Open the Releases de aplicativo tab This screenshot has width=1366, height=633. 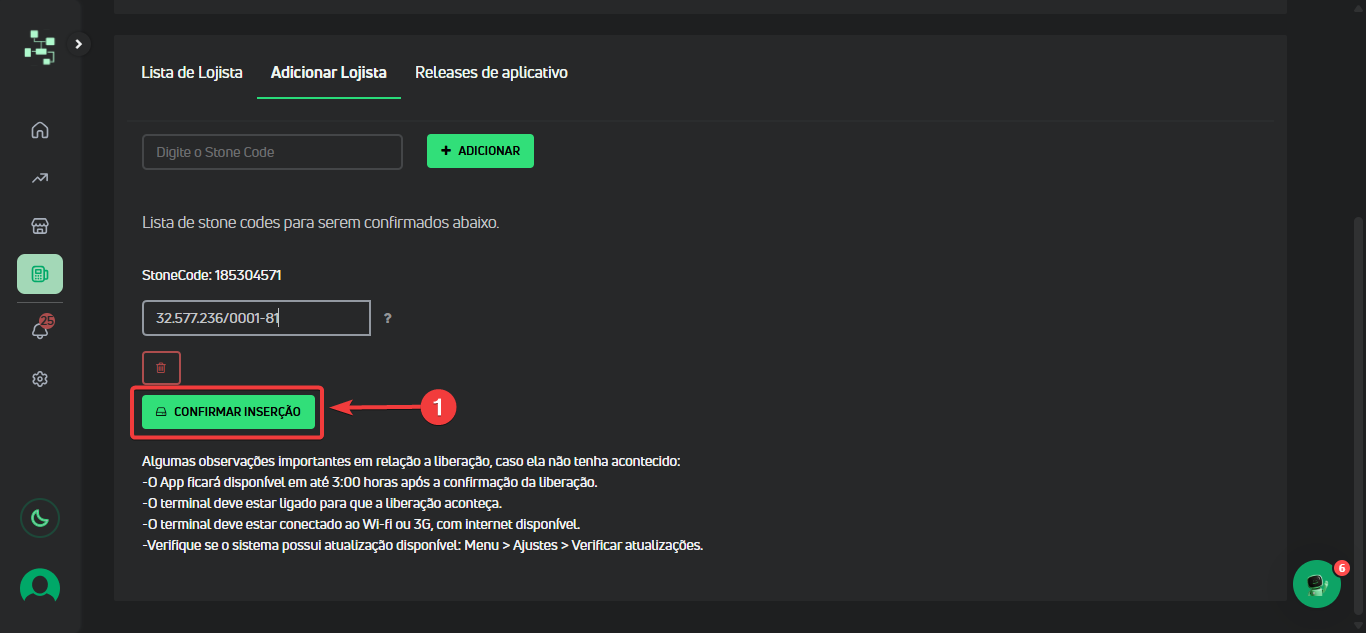tap(491, 73)
